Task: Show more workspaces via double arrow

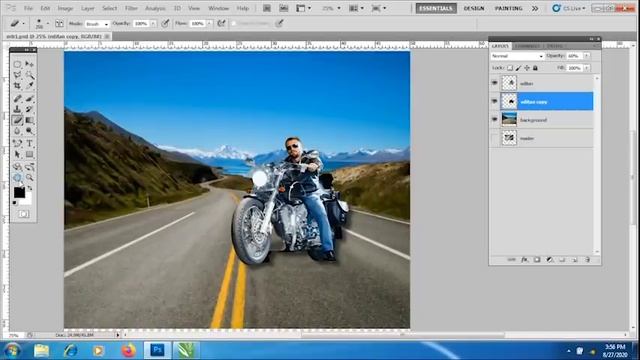Action: tap(535, 8)
